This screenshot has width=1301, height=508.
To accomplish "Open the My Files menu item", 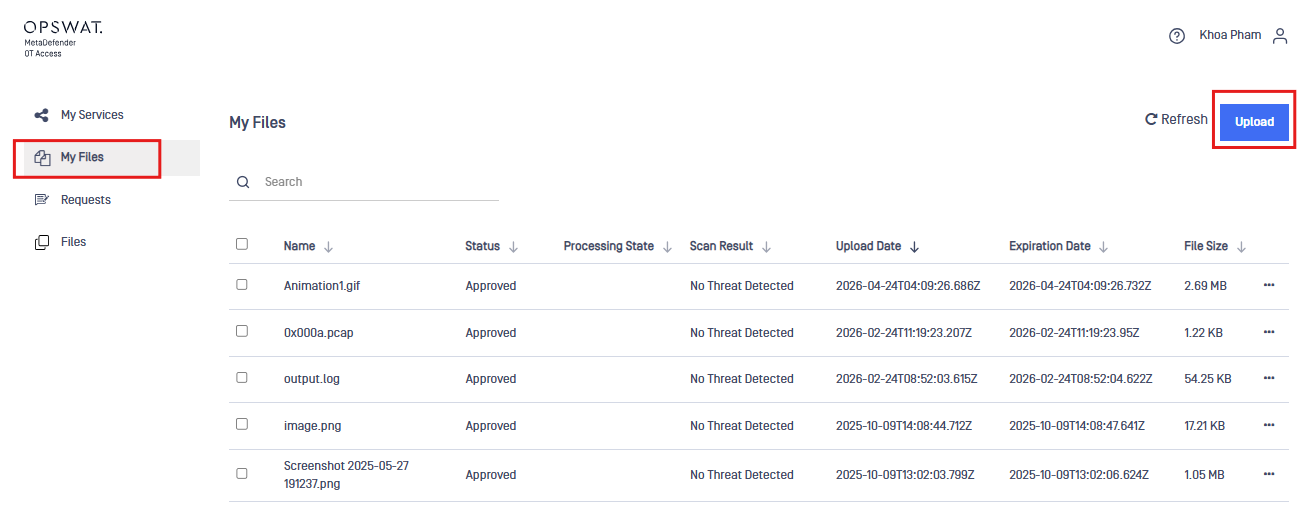I will click(x=82, y=157).
